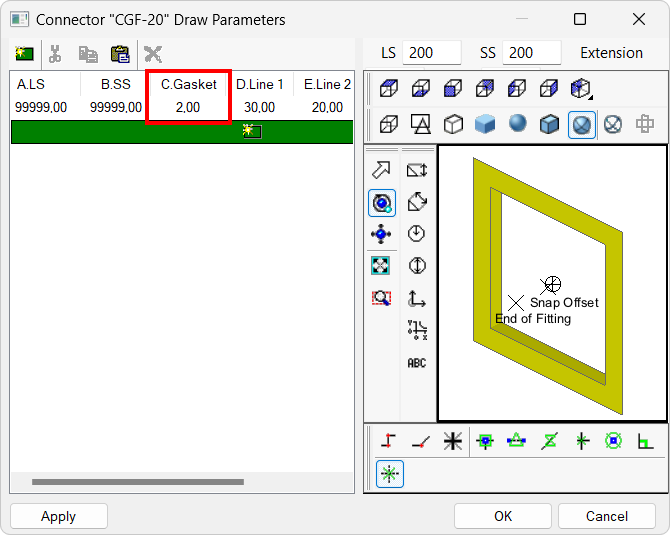
Task: Switch to the wireframe cube display mode
Action: pos(388,124)
